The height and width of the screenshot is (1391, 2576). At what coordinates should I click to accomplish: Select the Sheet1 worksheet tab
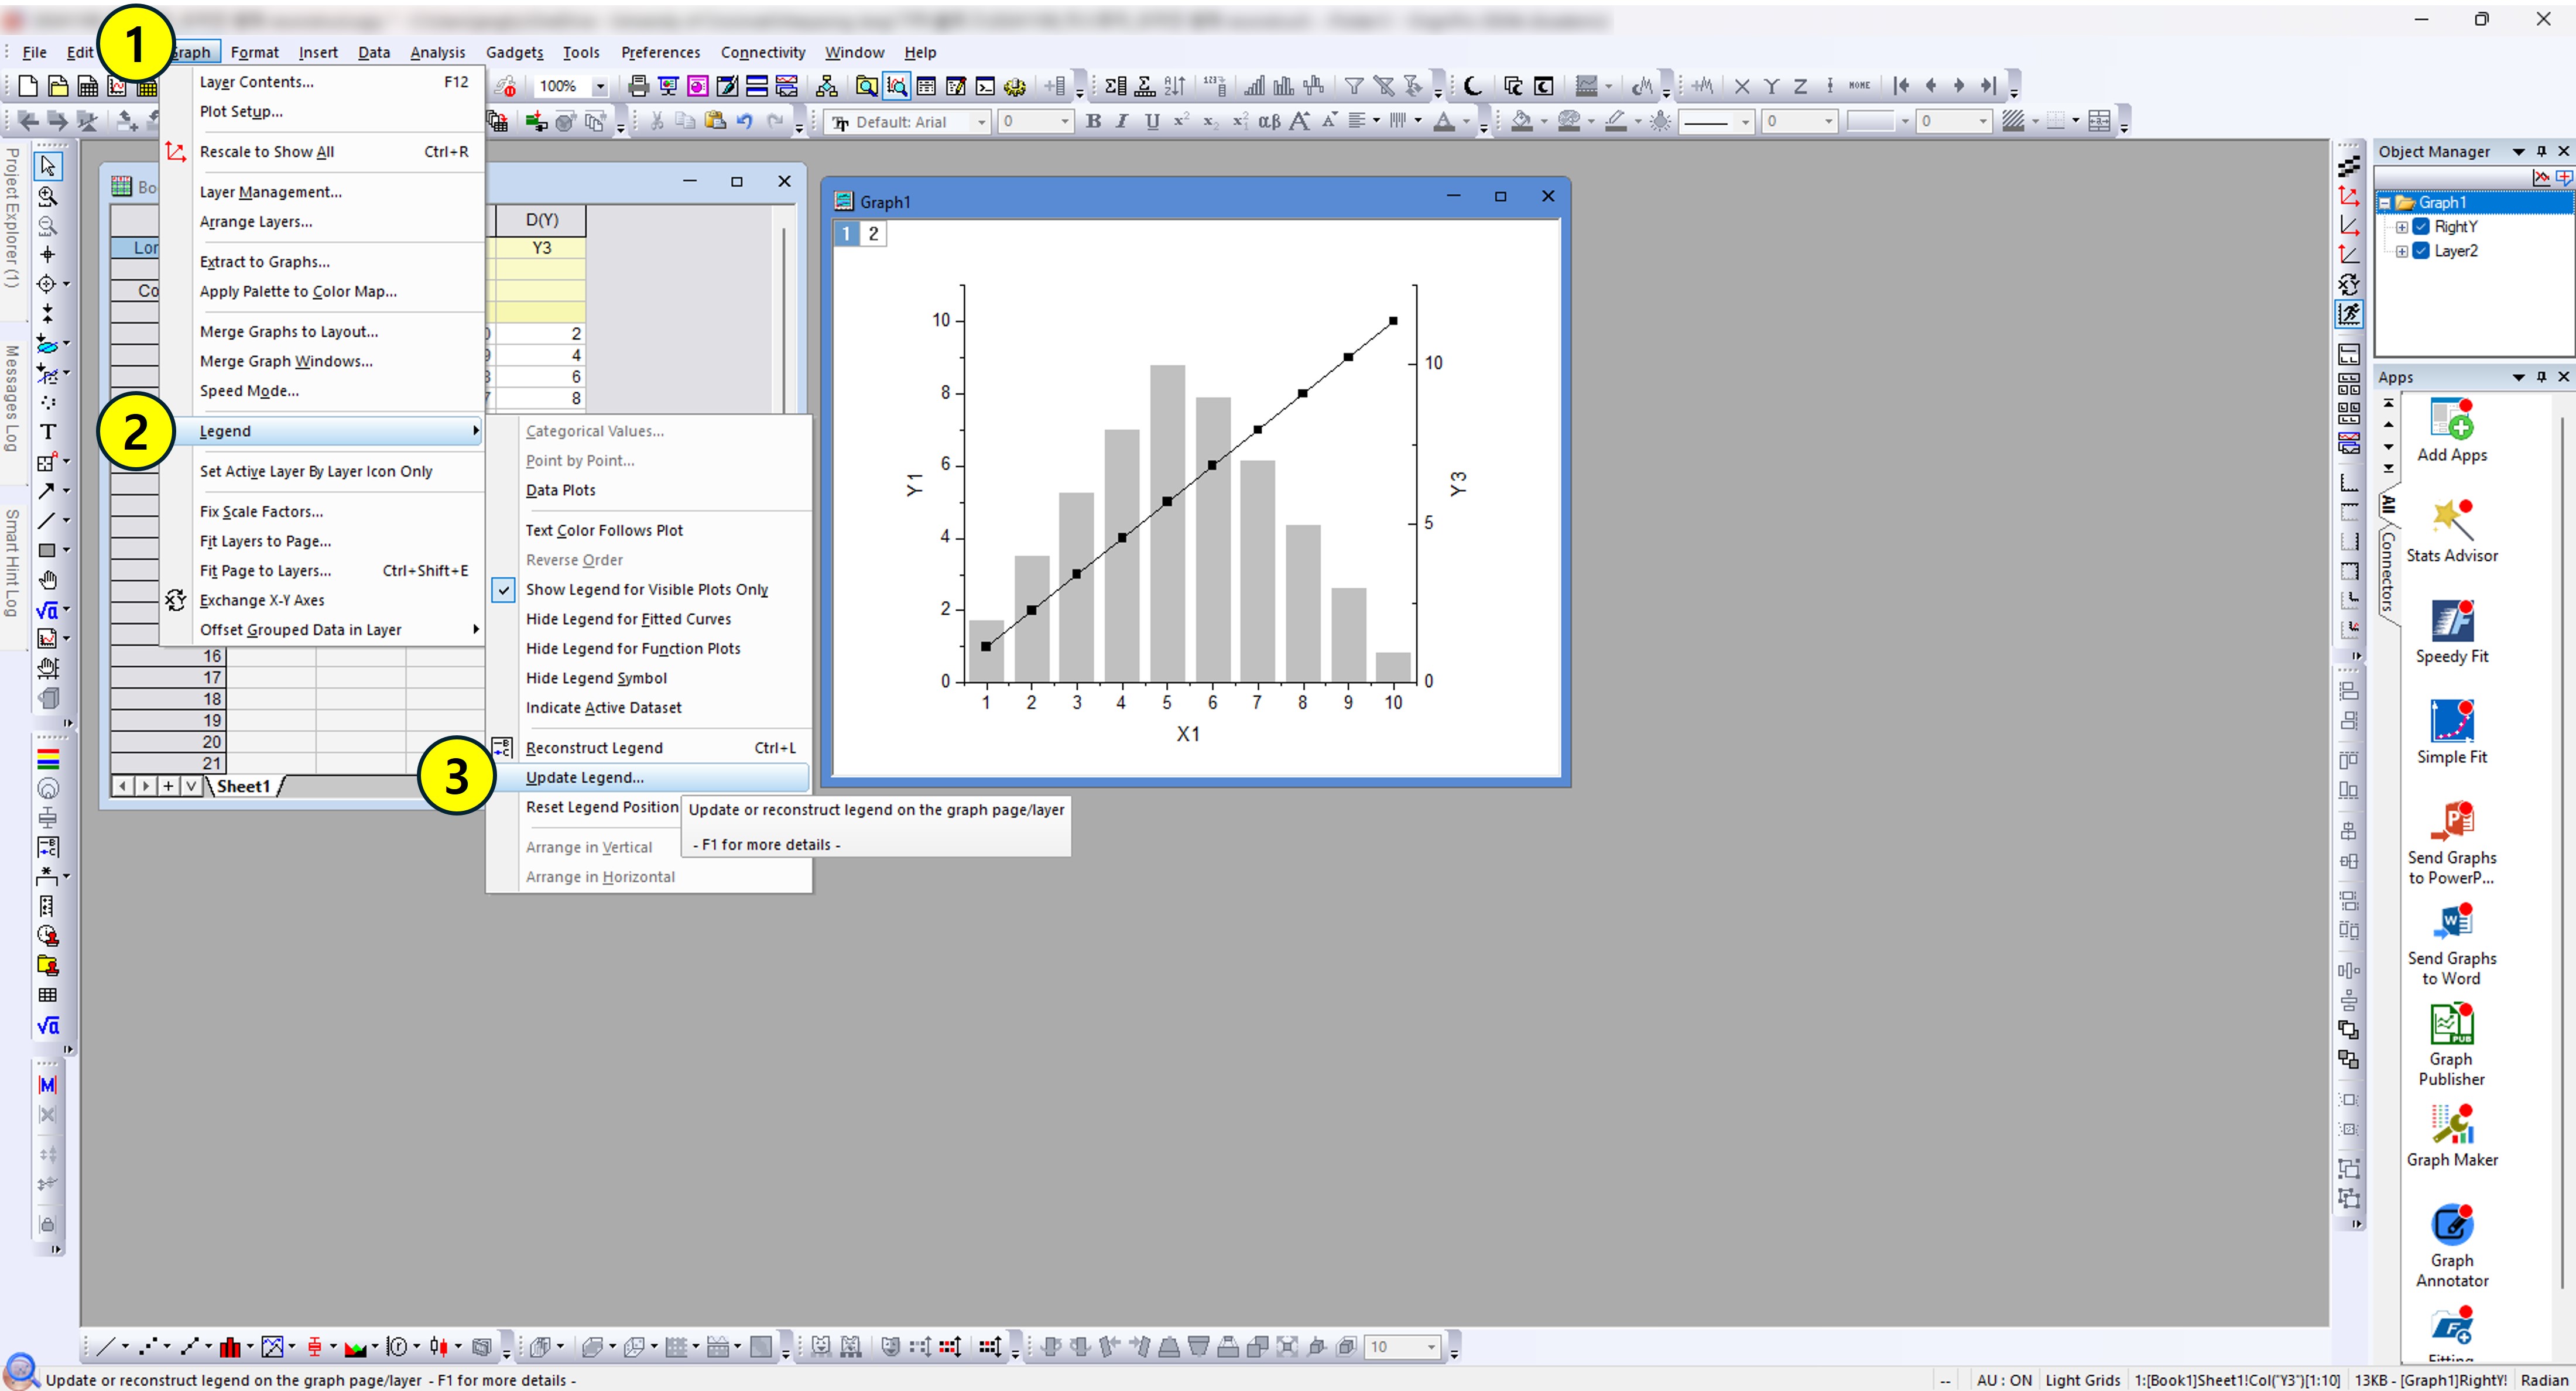click(x=243, y=786)
